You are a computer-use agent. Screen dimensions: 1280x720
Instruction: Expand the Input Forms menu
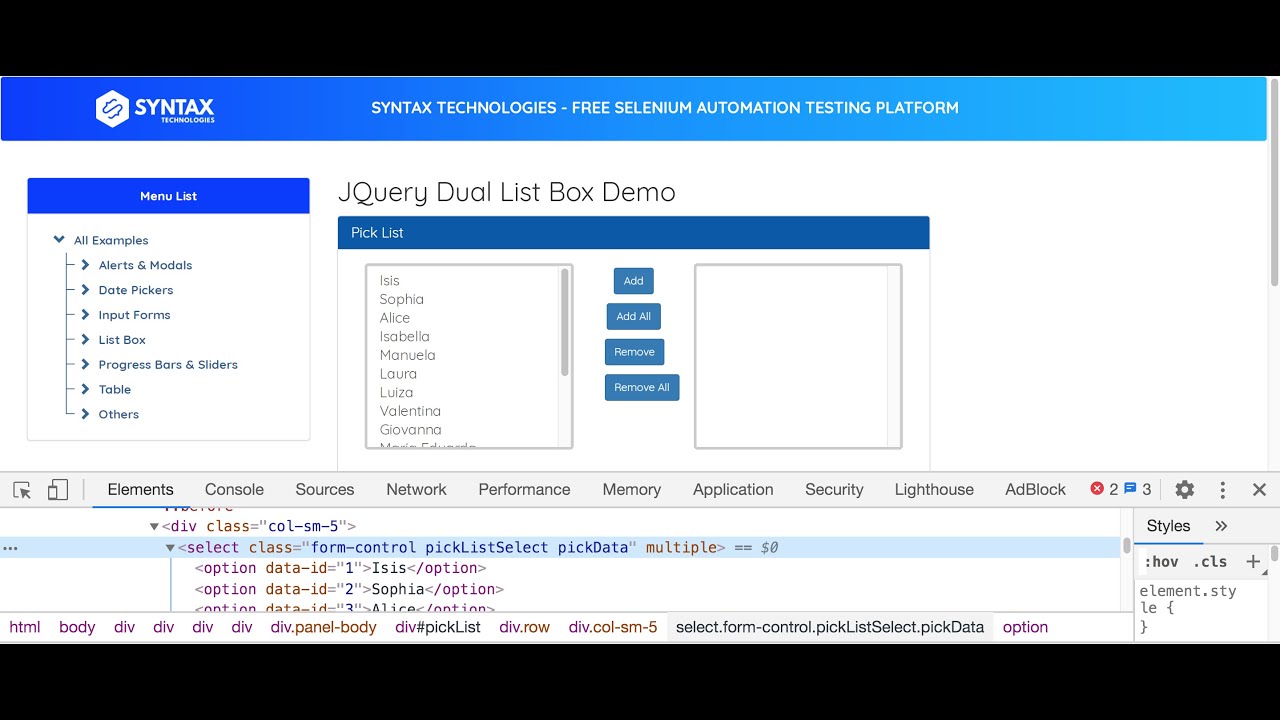pos(85,315)
